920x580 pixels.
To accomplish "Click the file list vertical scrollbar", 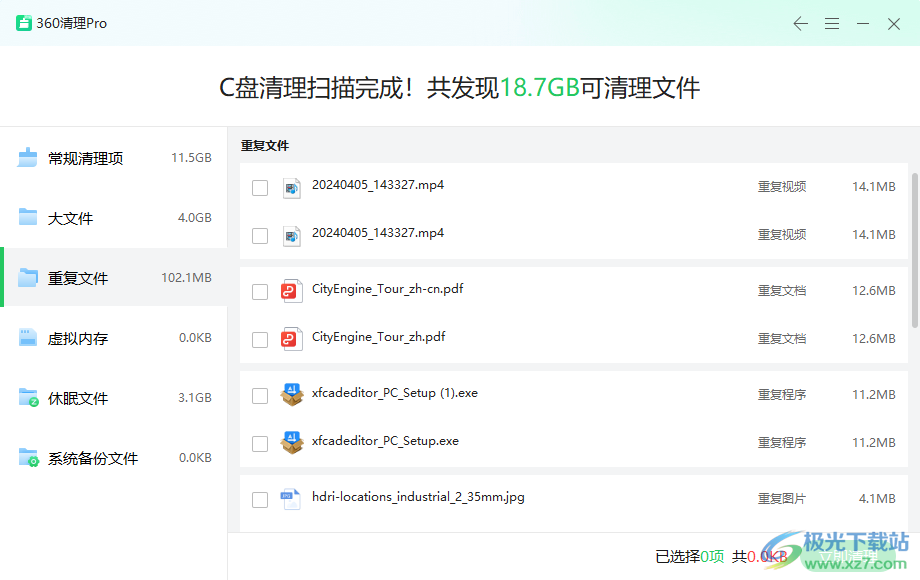I will coord(914,250).
